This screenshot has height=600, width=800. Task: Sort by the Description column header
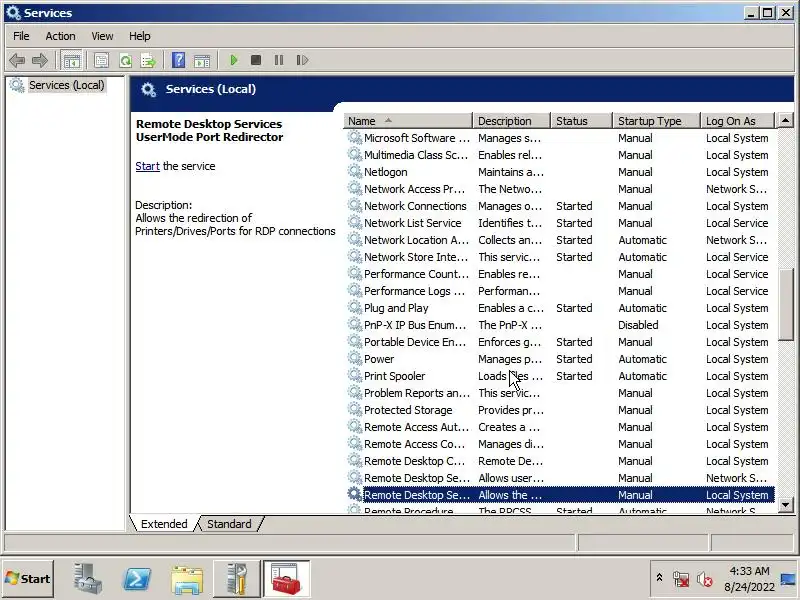512,121
